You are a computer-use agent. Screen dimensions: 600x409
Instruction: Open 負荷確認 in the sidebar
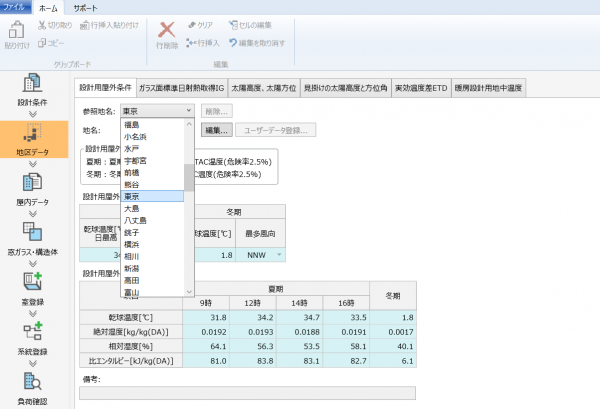point(33,389)
